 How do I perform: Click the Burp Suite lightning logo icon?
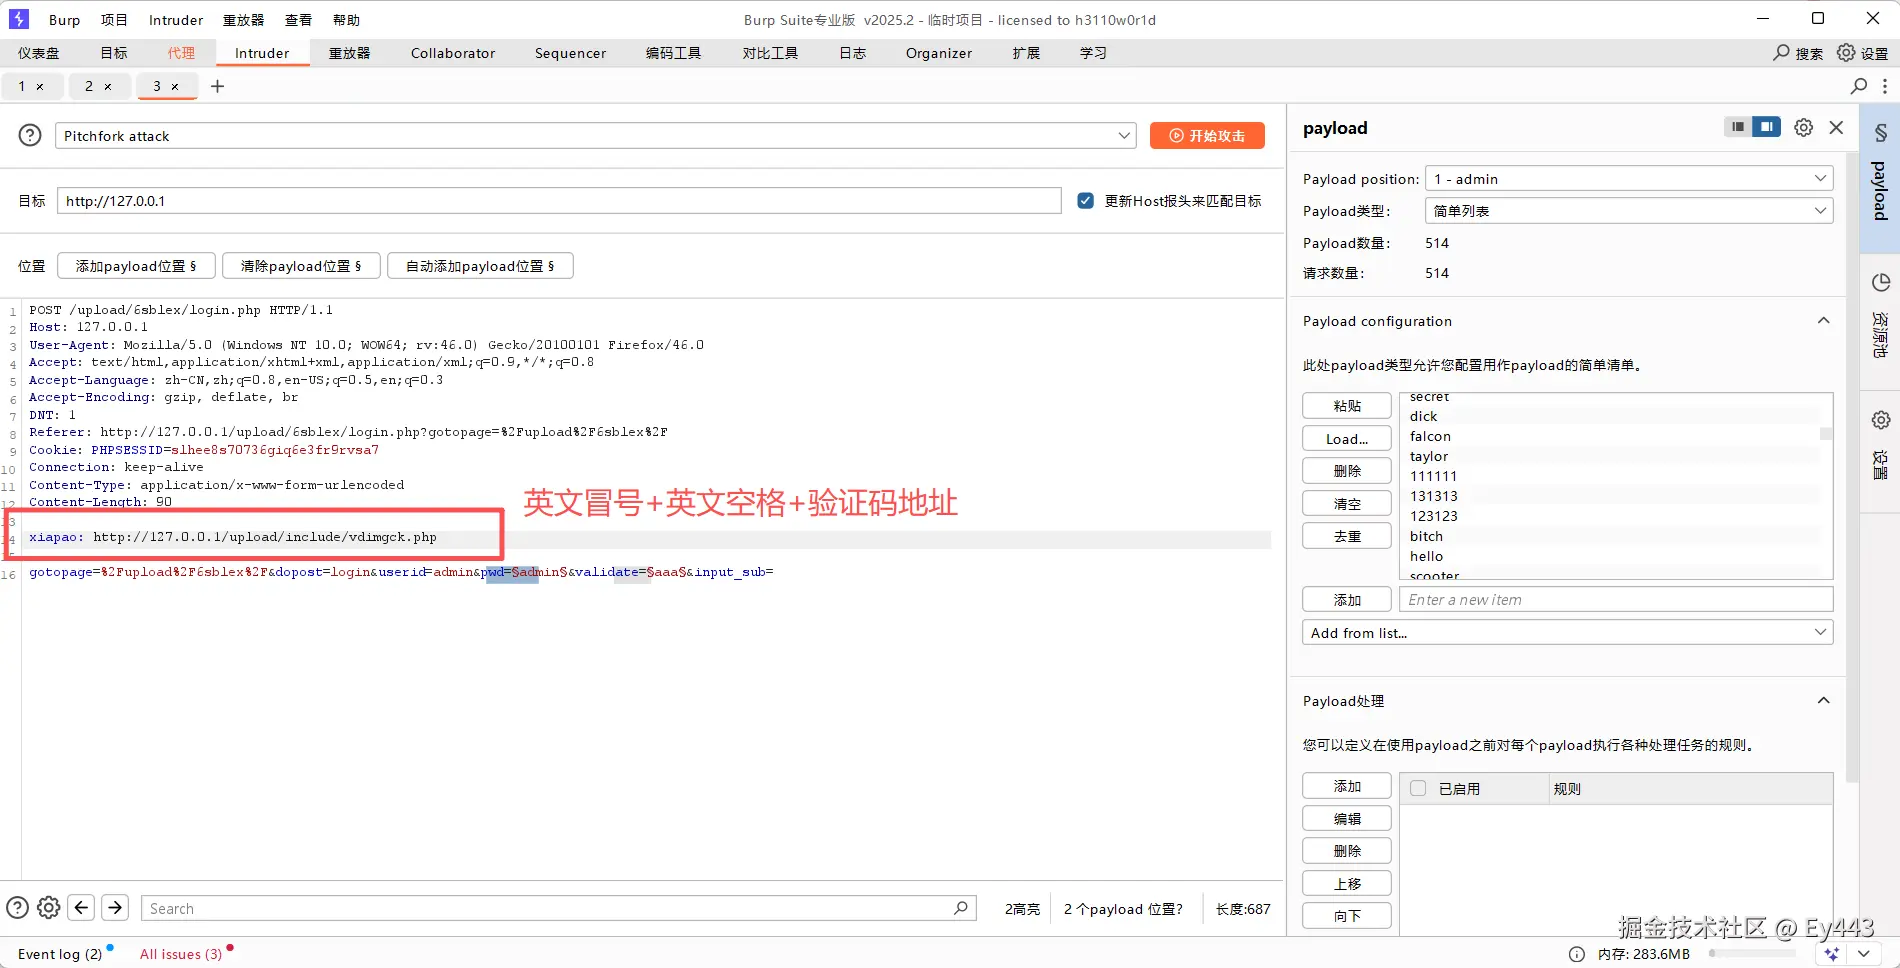pos(19,19)
